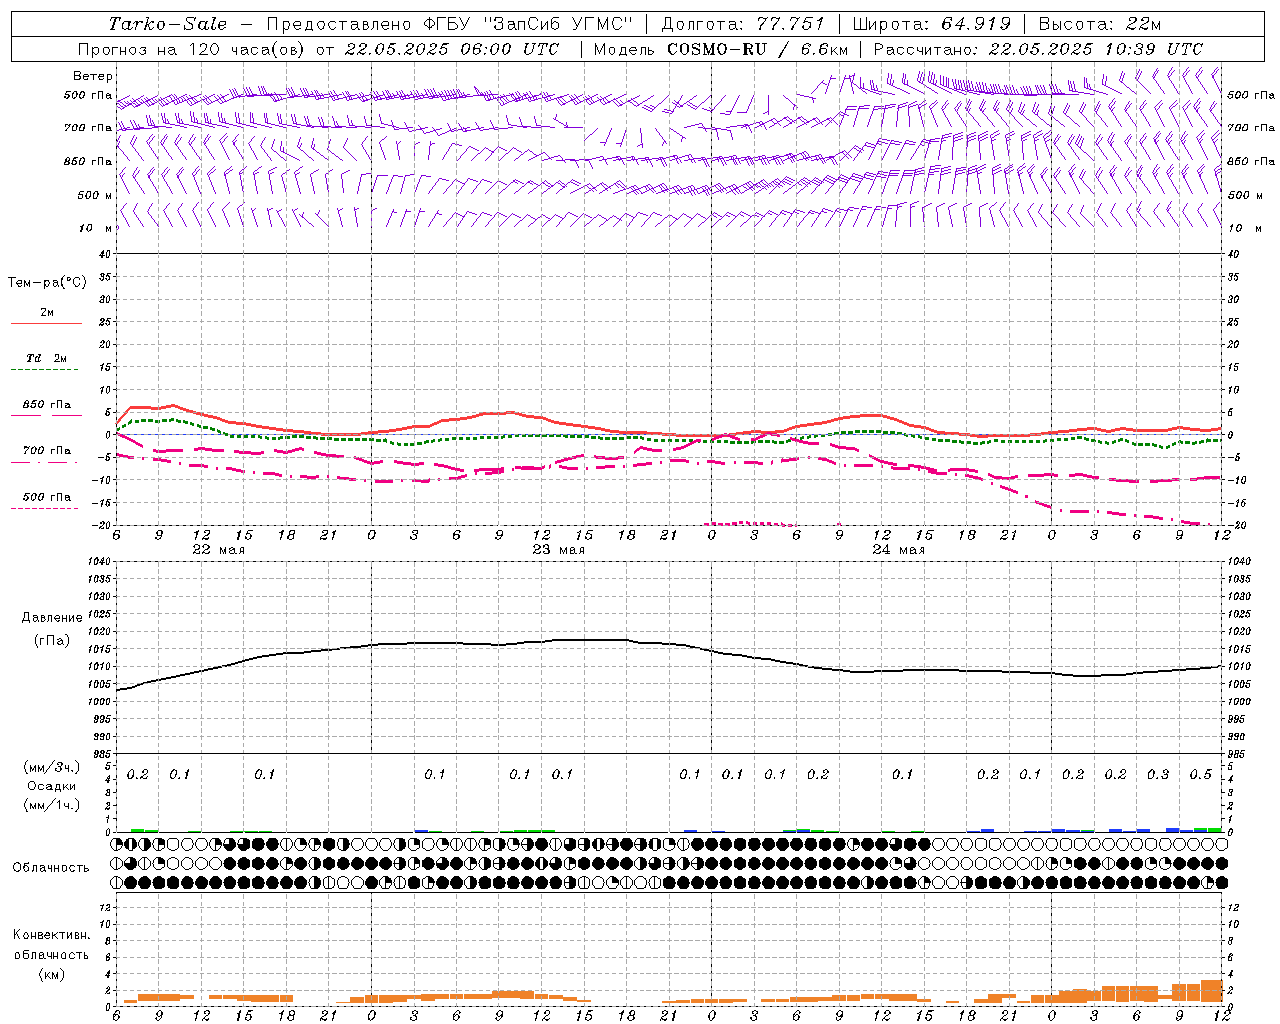Select the 23 мая date label
Viewport: 1280px width, 1024px height.
click(x=559, y=550)
